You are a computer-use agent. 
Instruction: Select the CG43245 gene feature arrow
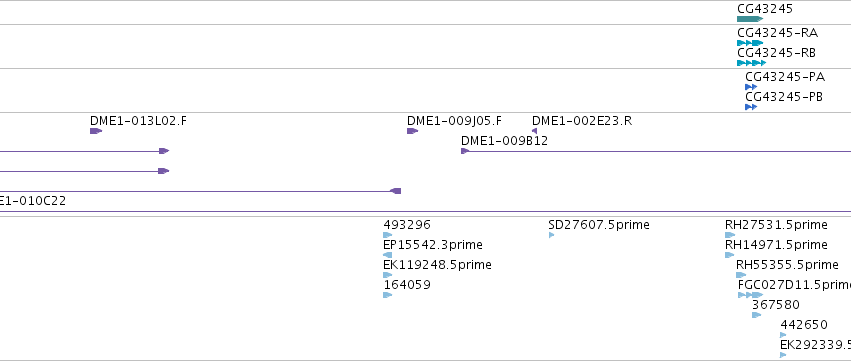750,19
